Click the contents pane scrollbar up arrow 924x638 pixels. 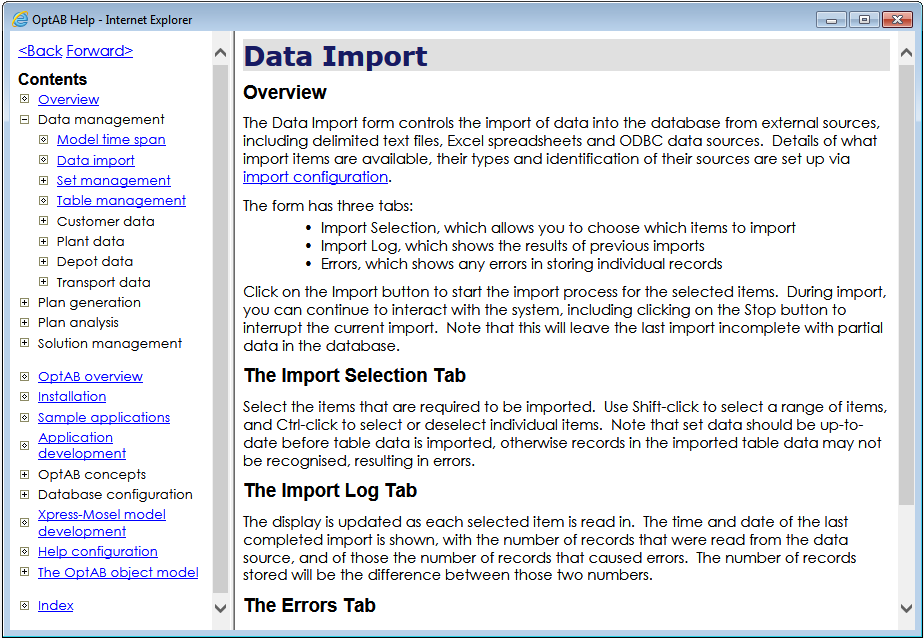click(221, 52)
